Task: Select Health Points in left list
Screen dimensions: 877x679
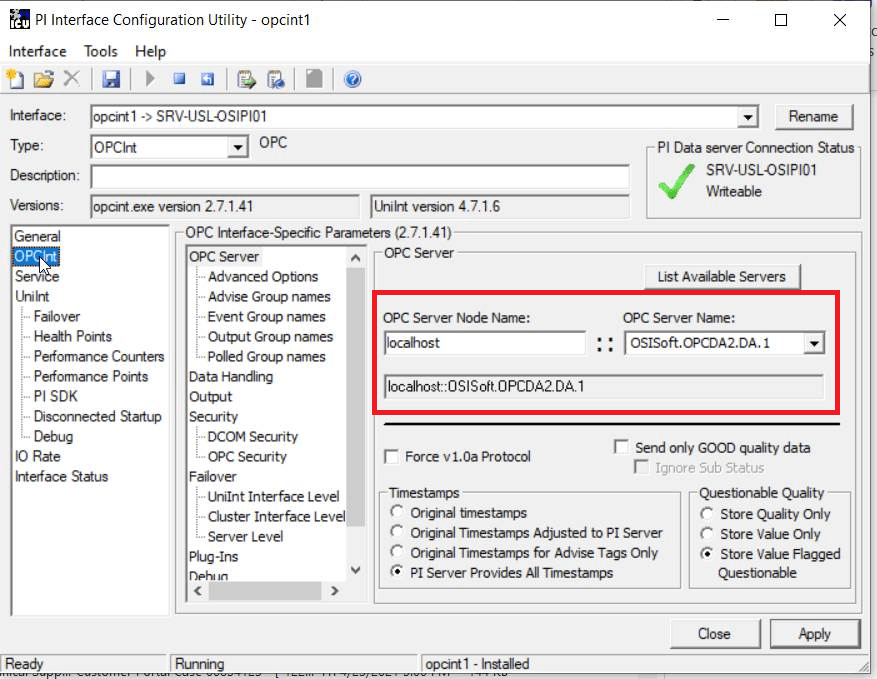Action: coord(73,337)
